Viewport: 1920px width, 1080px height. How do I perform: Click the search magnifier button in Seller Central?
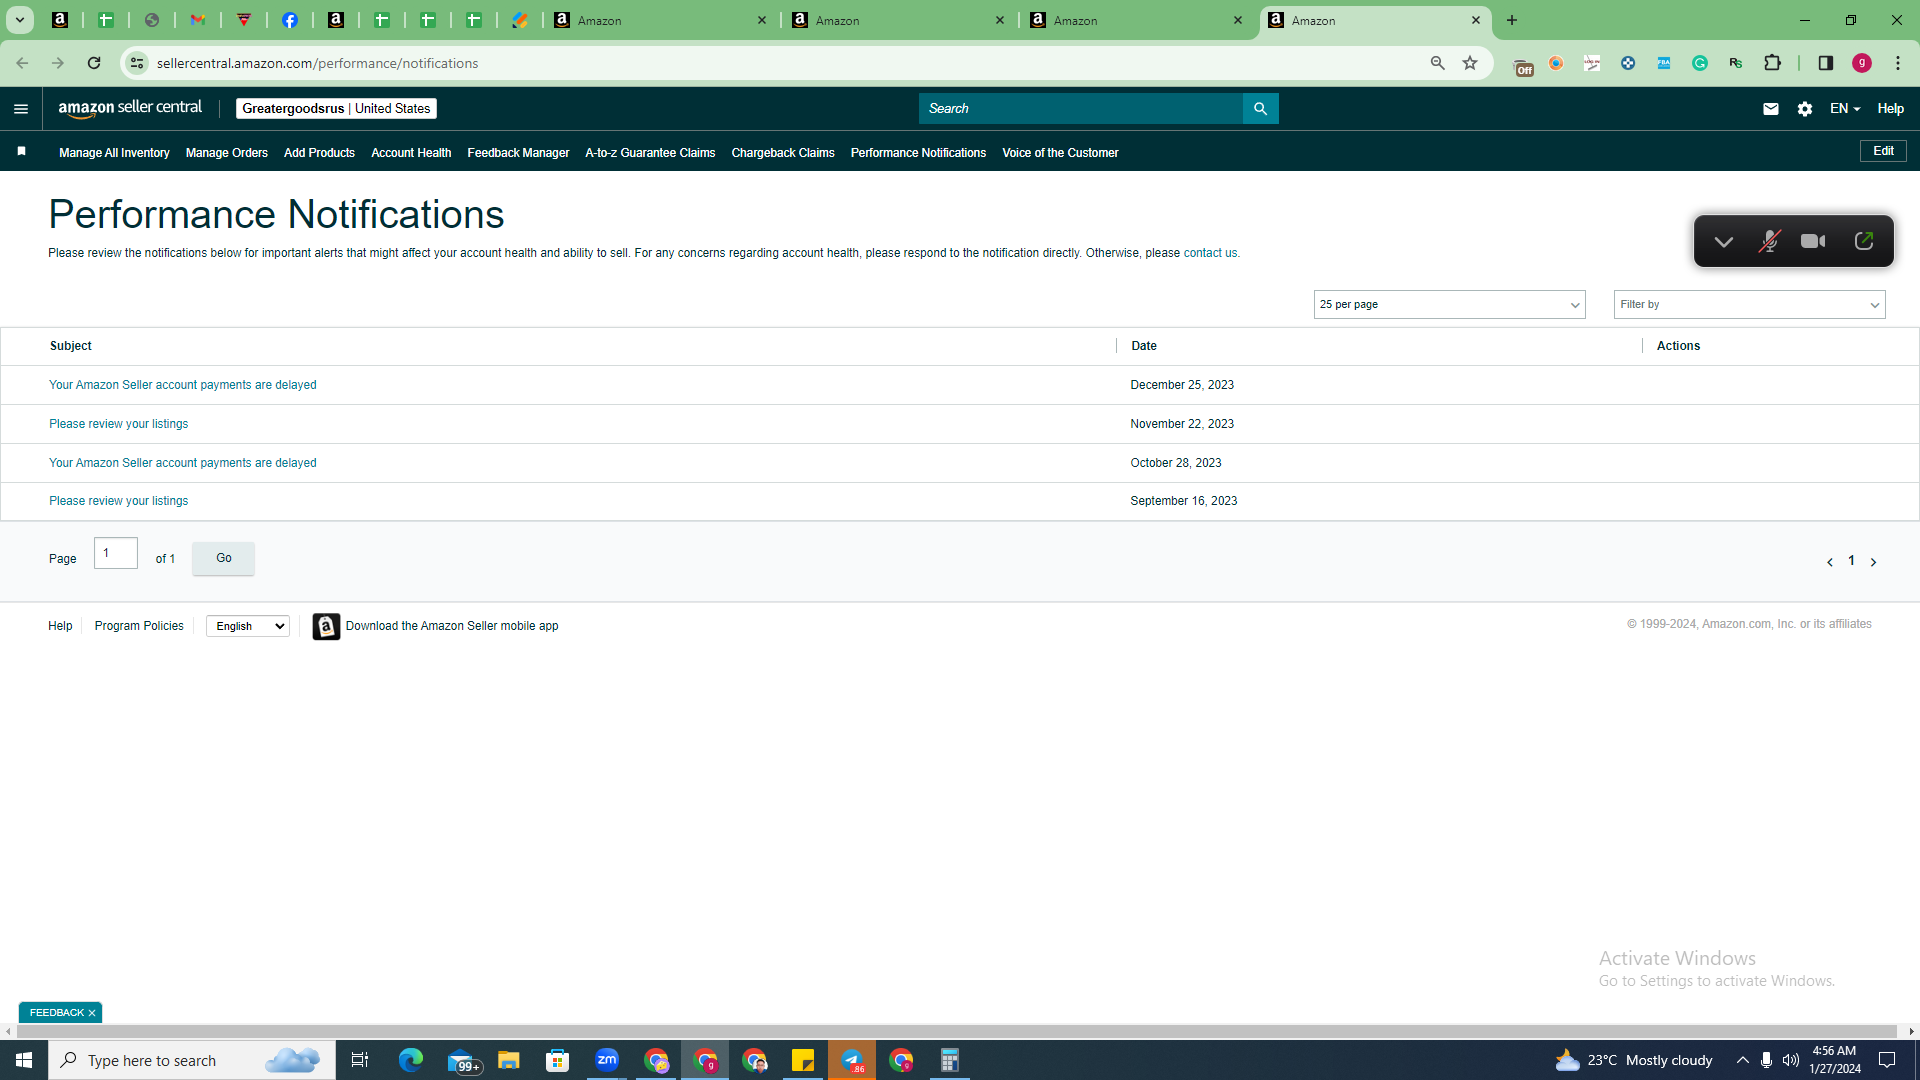click(x=1260, y=109)
